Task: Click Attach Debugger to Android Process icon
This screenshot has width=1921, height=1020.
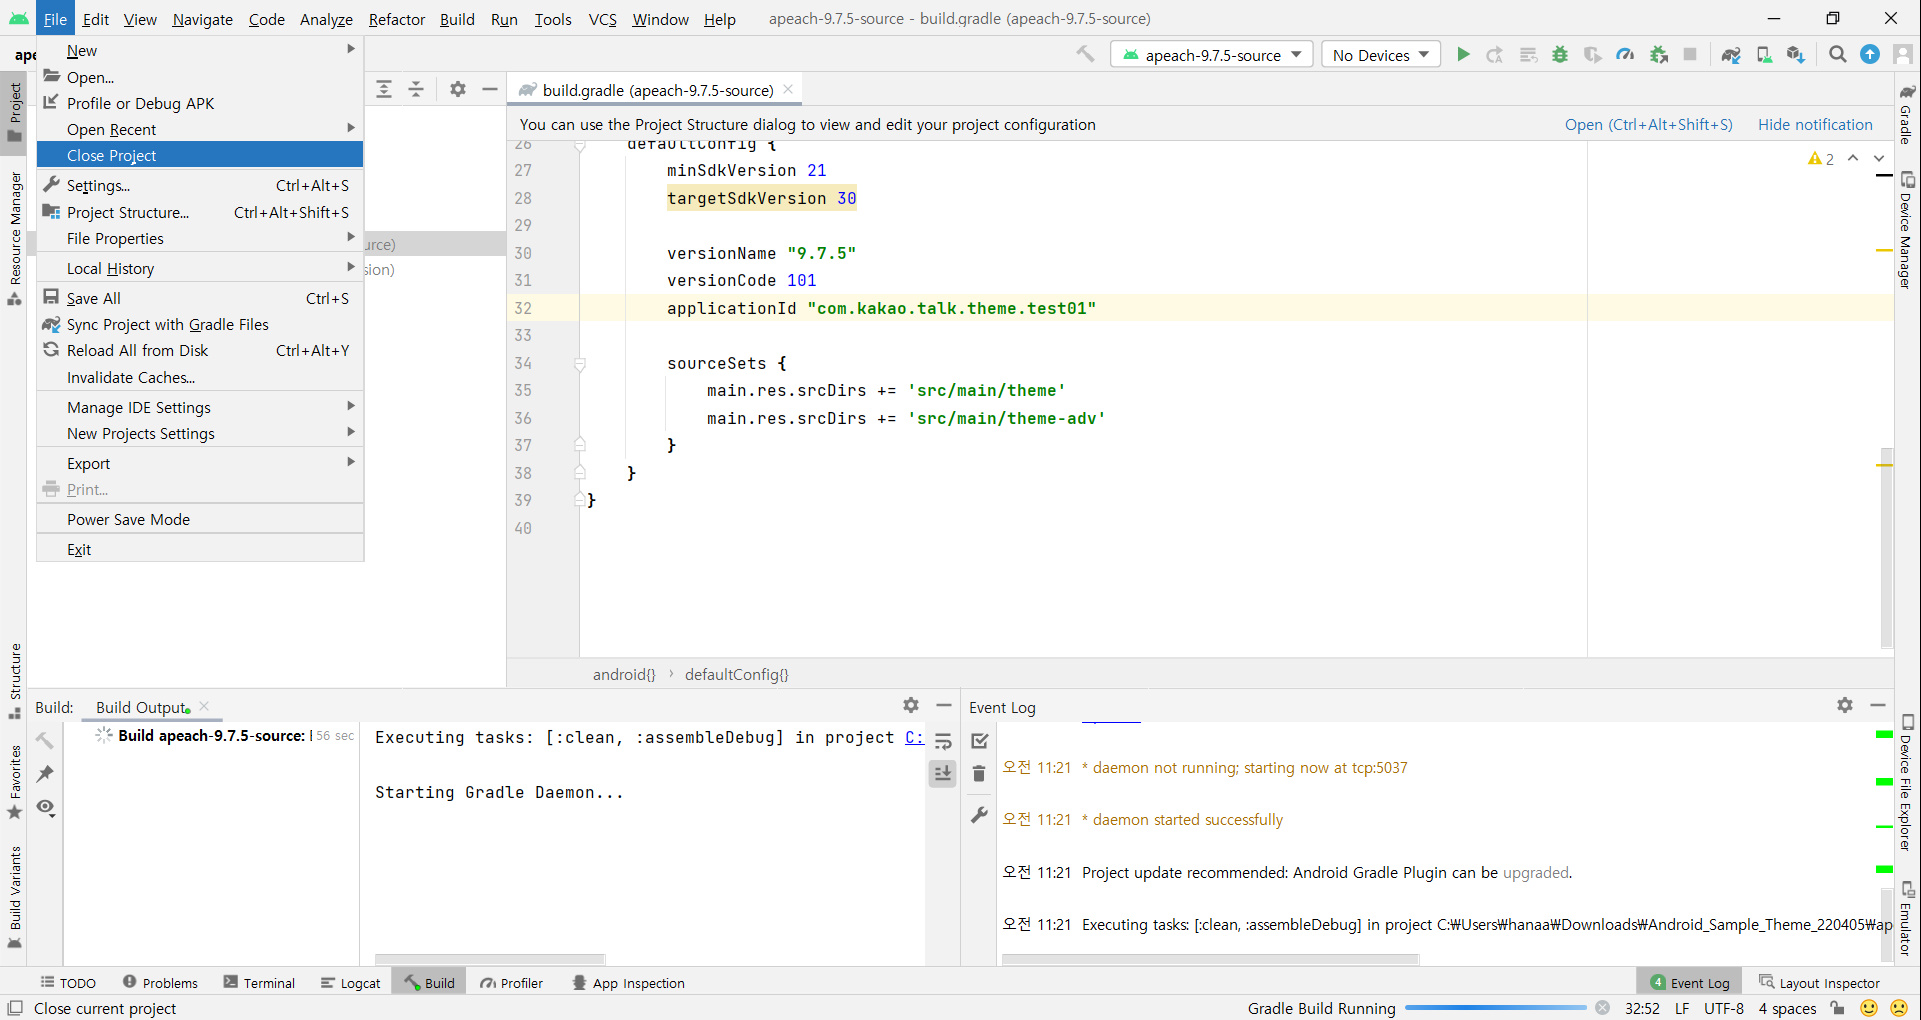Action: [1659, 55]
